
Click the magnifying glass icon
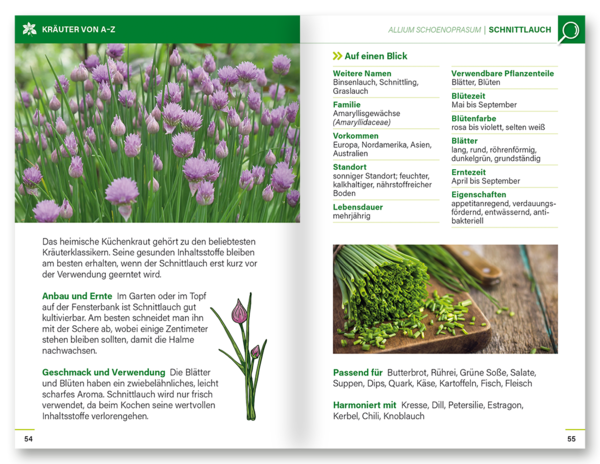[570, 31]
